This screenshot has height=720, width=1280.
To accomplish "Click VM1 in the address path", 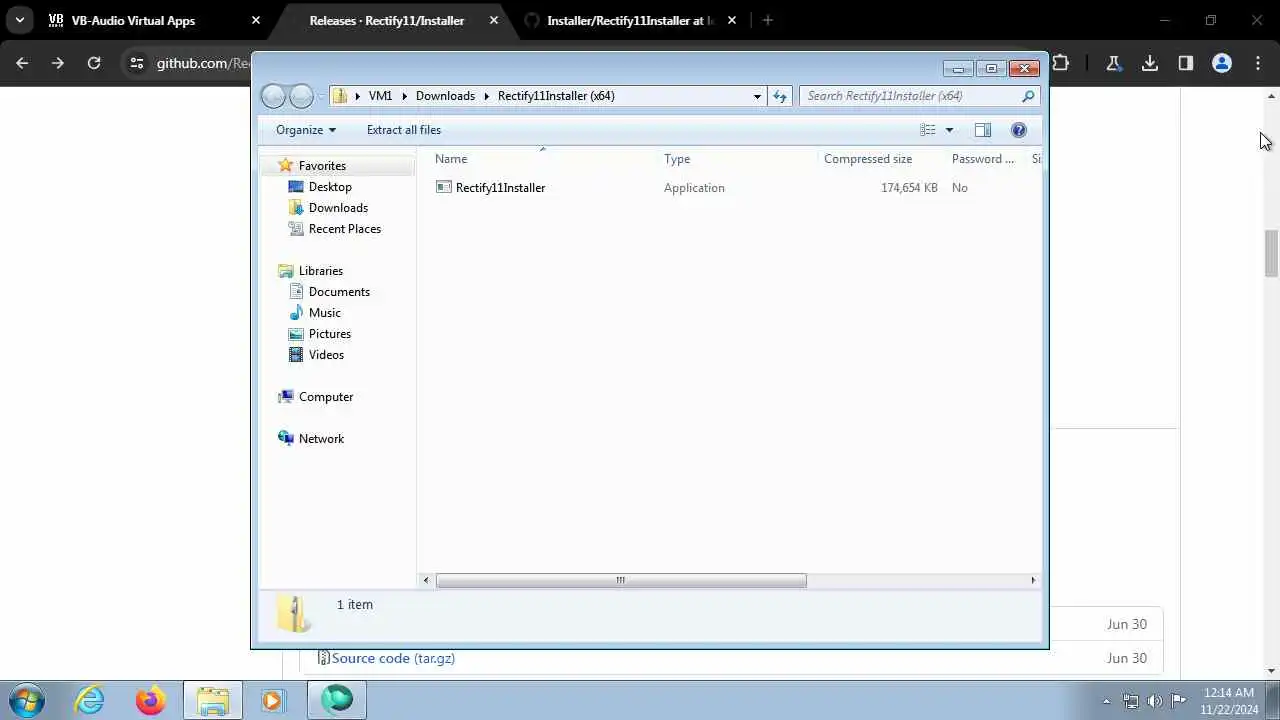I will point(380,96).
